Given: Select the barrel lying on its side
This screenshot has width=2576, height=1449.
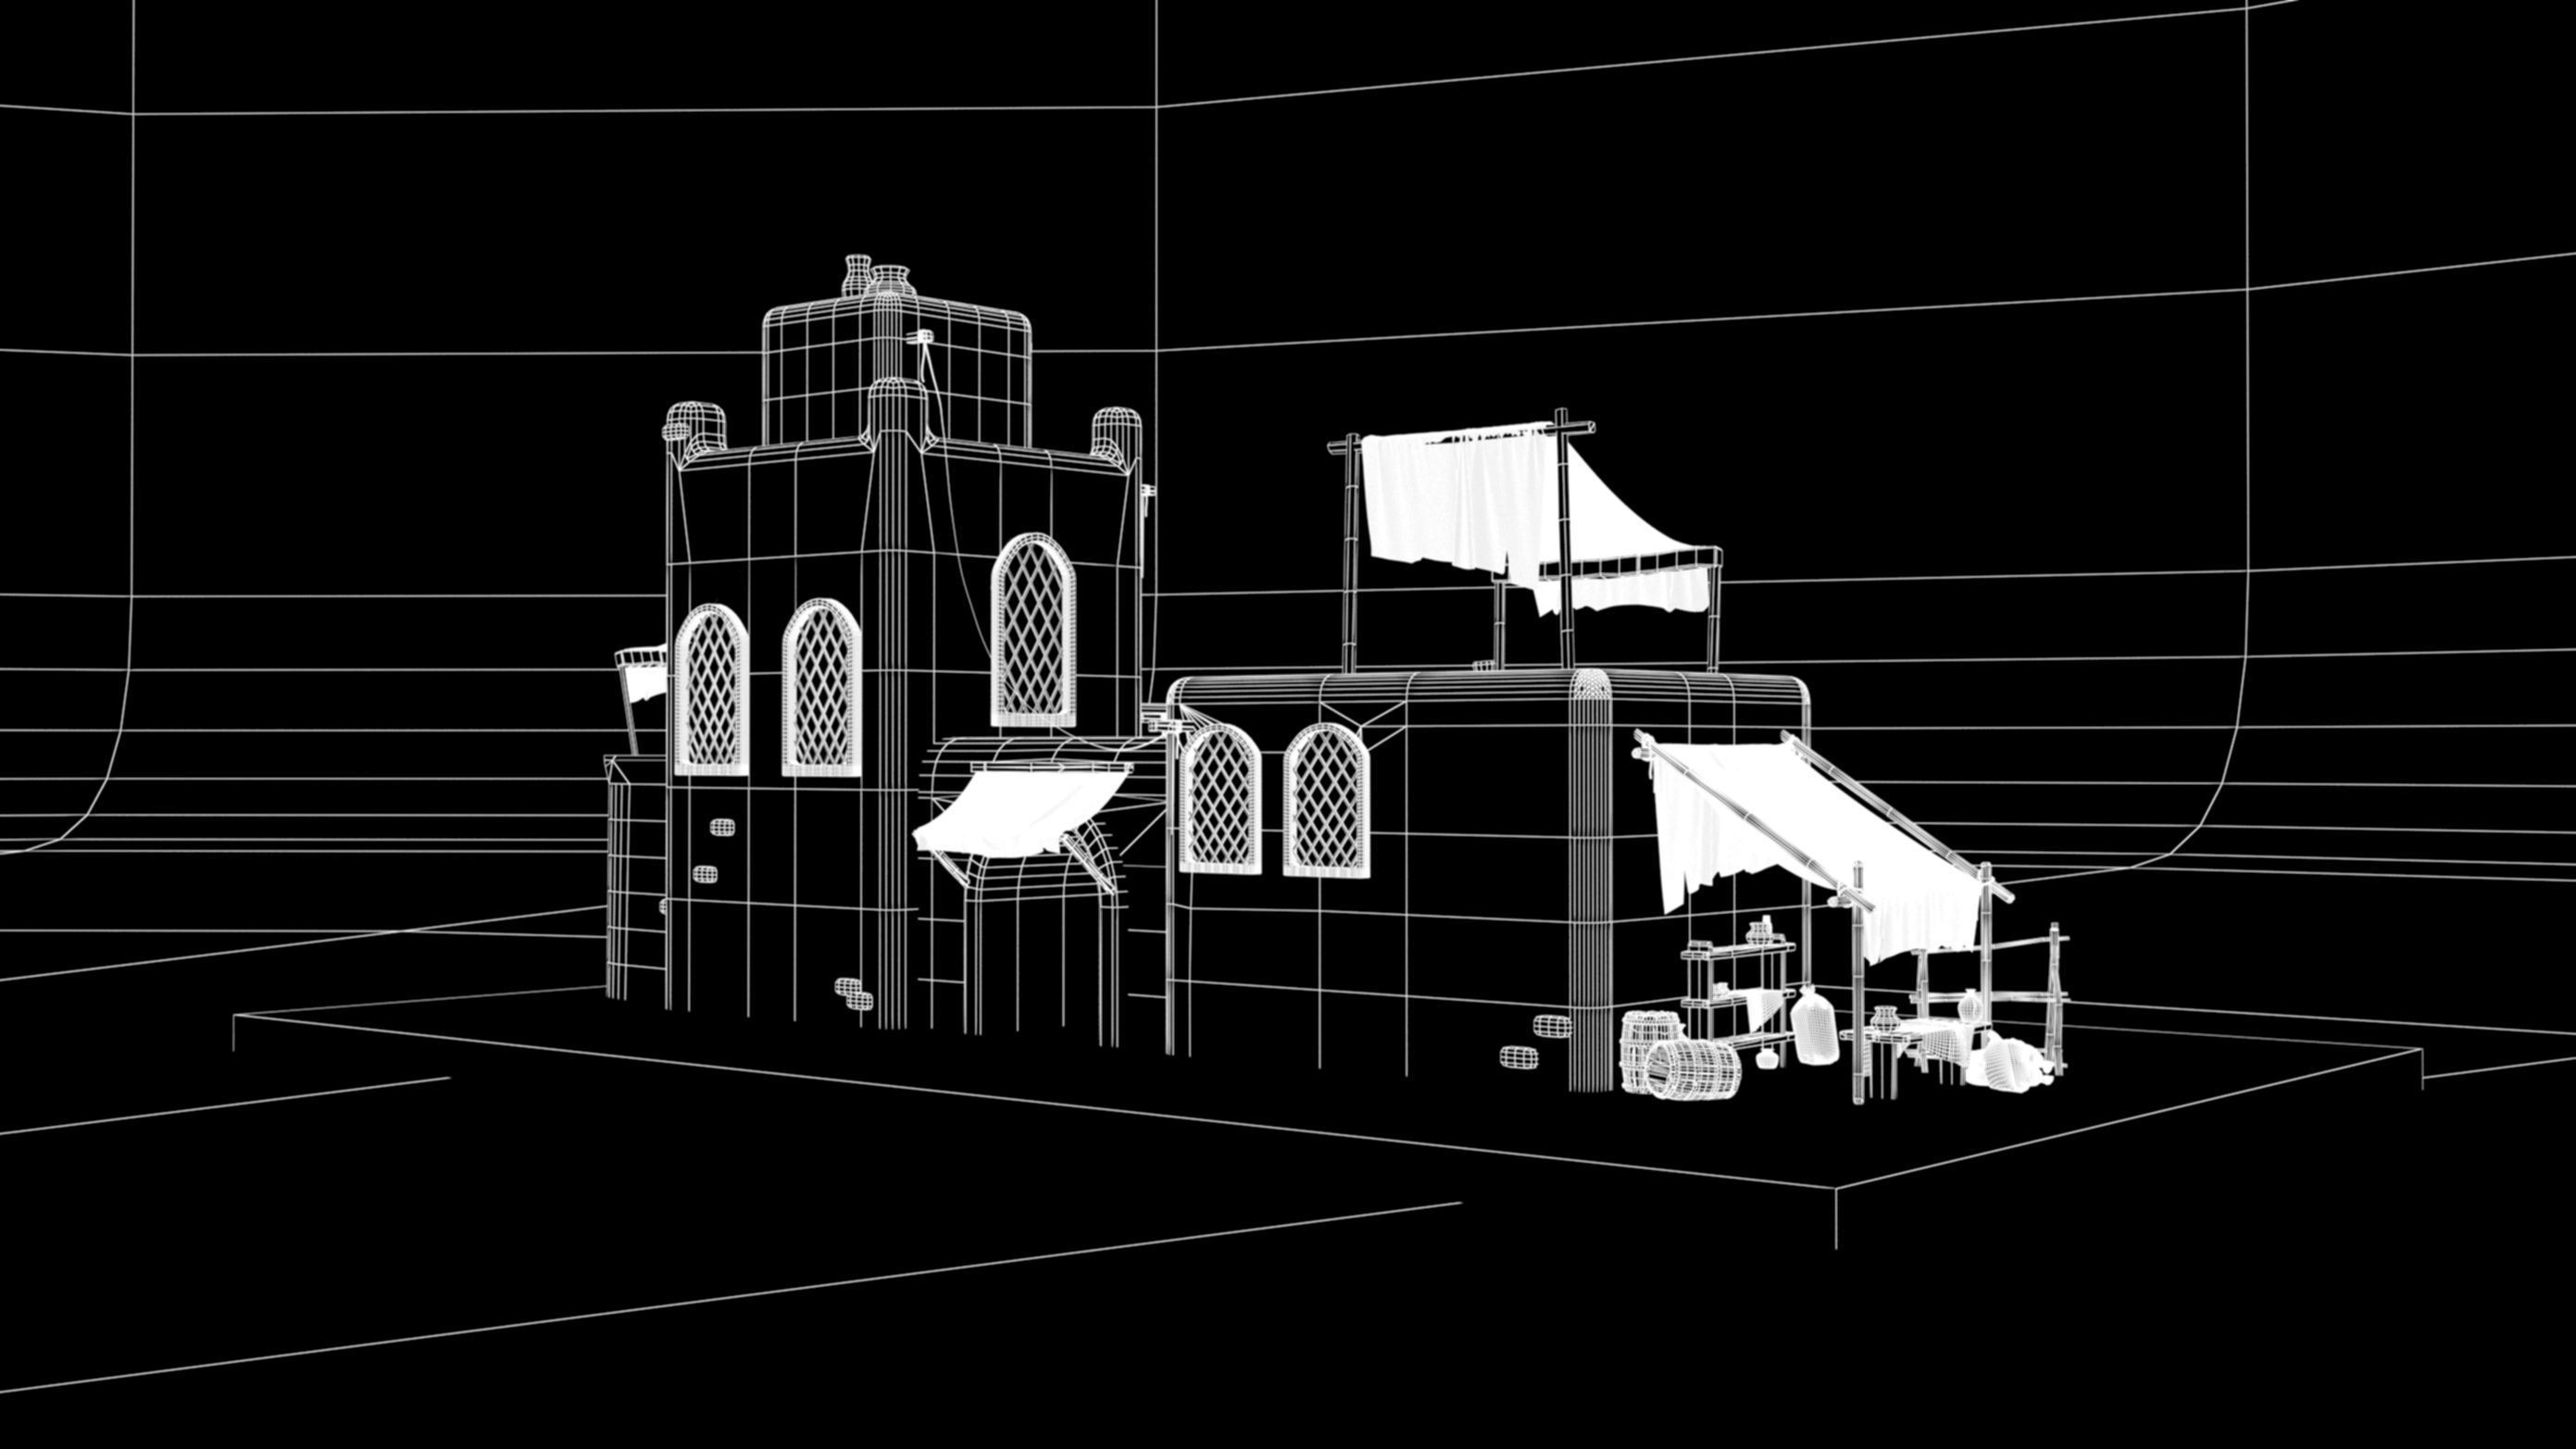Looking at the screenshot, I should [x=1692, y=1070].
